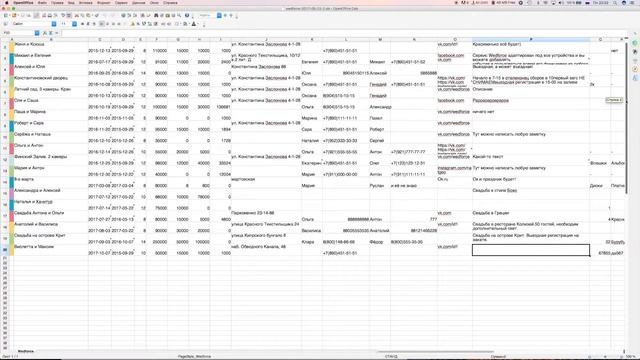Viewport: 640px width, 360px height.
Task: Open vk.com/wedforce link in Паша и Марина row
Action: click(453, 112)
